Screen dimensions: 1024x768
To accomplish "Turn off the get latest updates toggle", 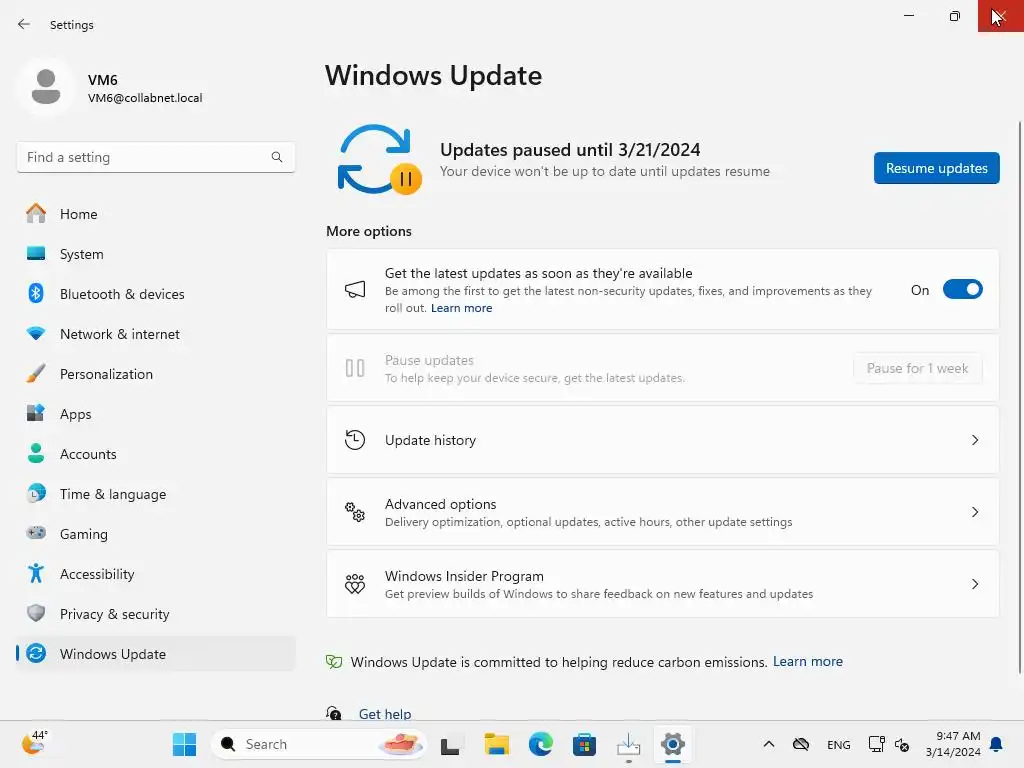I will (x=963, y=289).
